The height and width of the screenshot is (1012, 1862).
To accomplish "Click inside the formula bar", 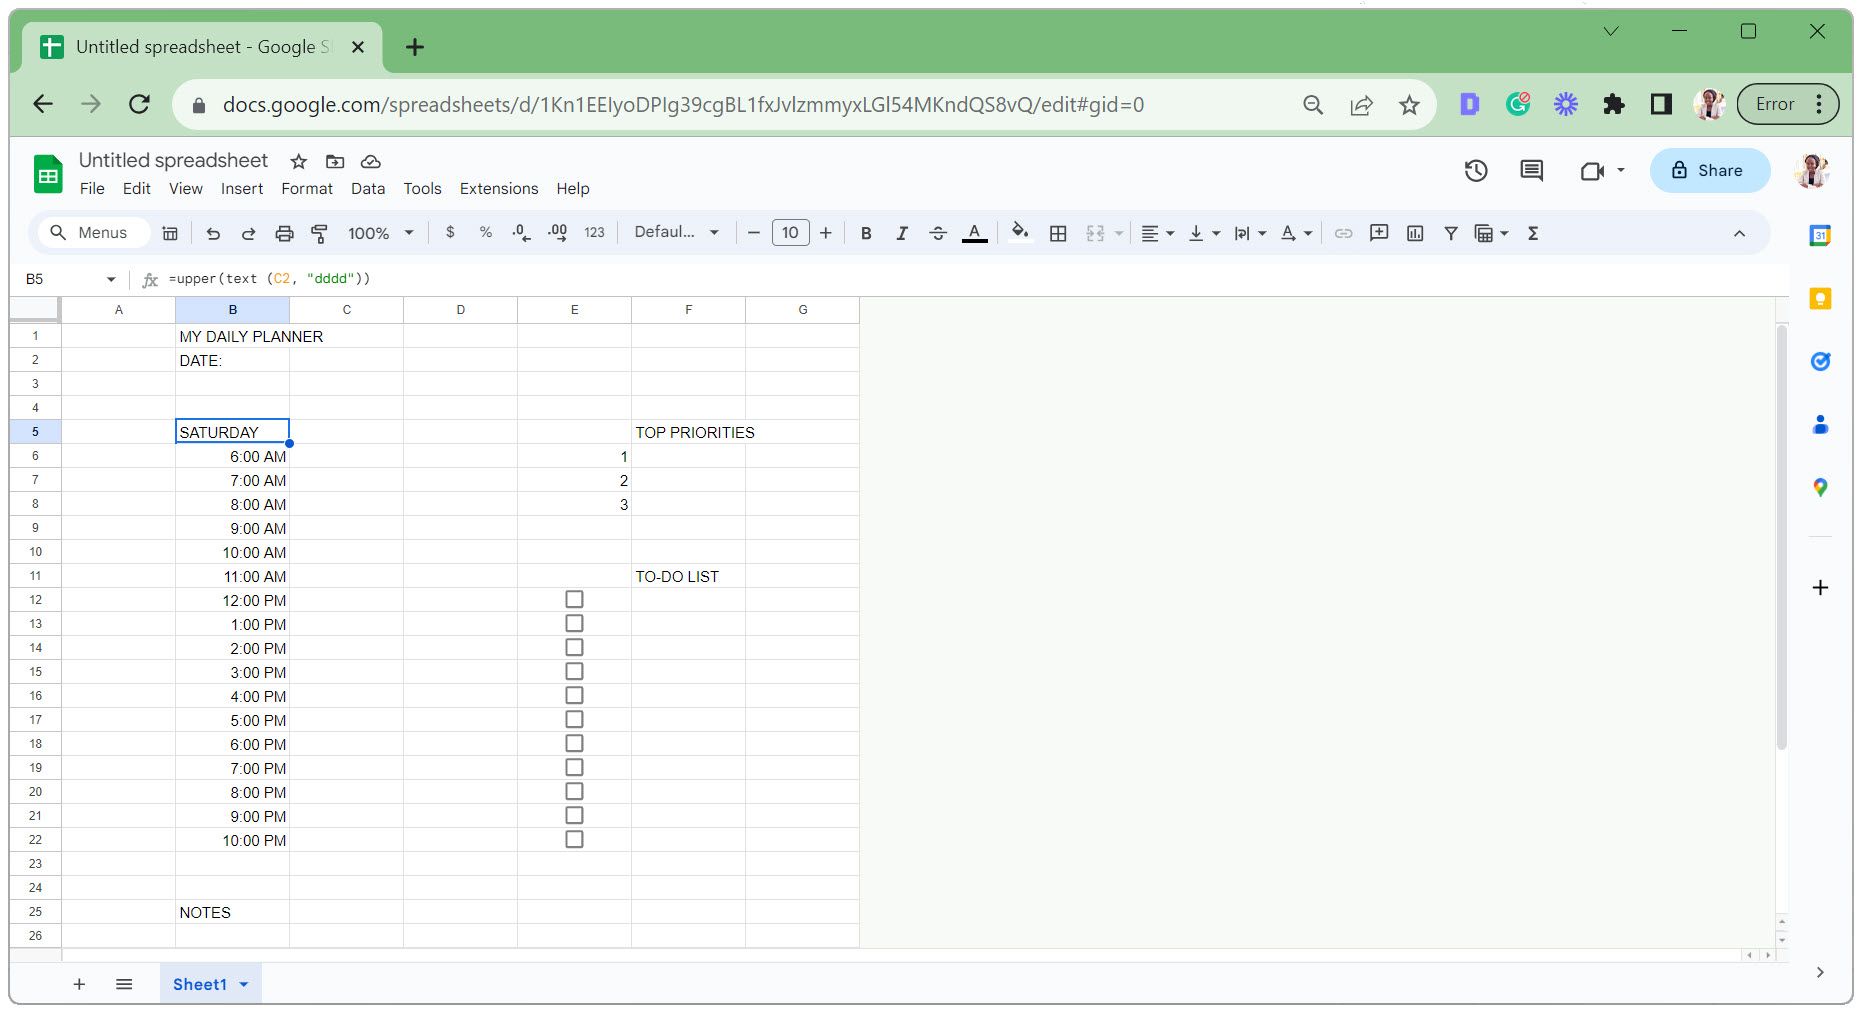I will [x=400, y=279].
